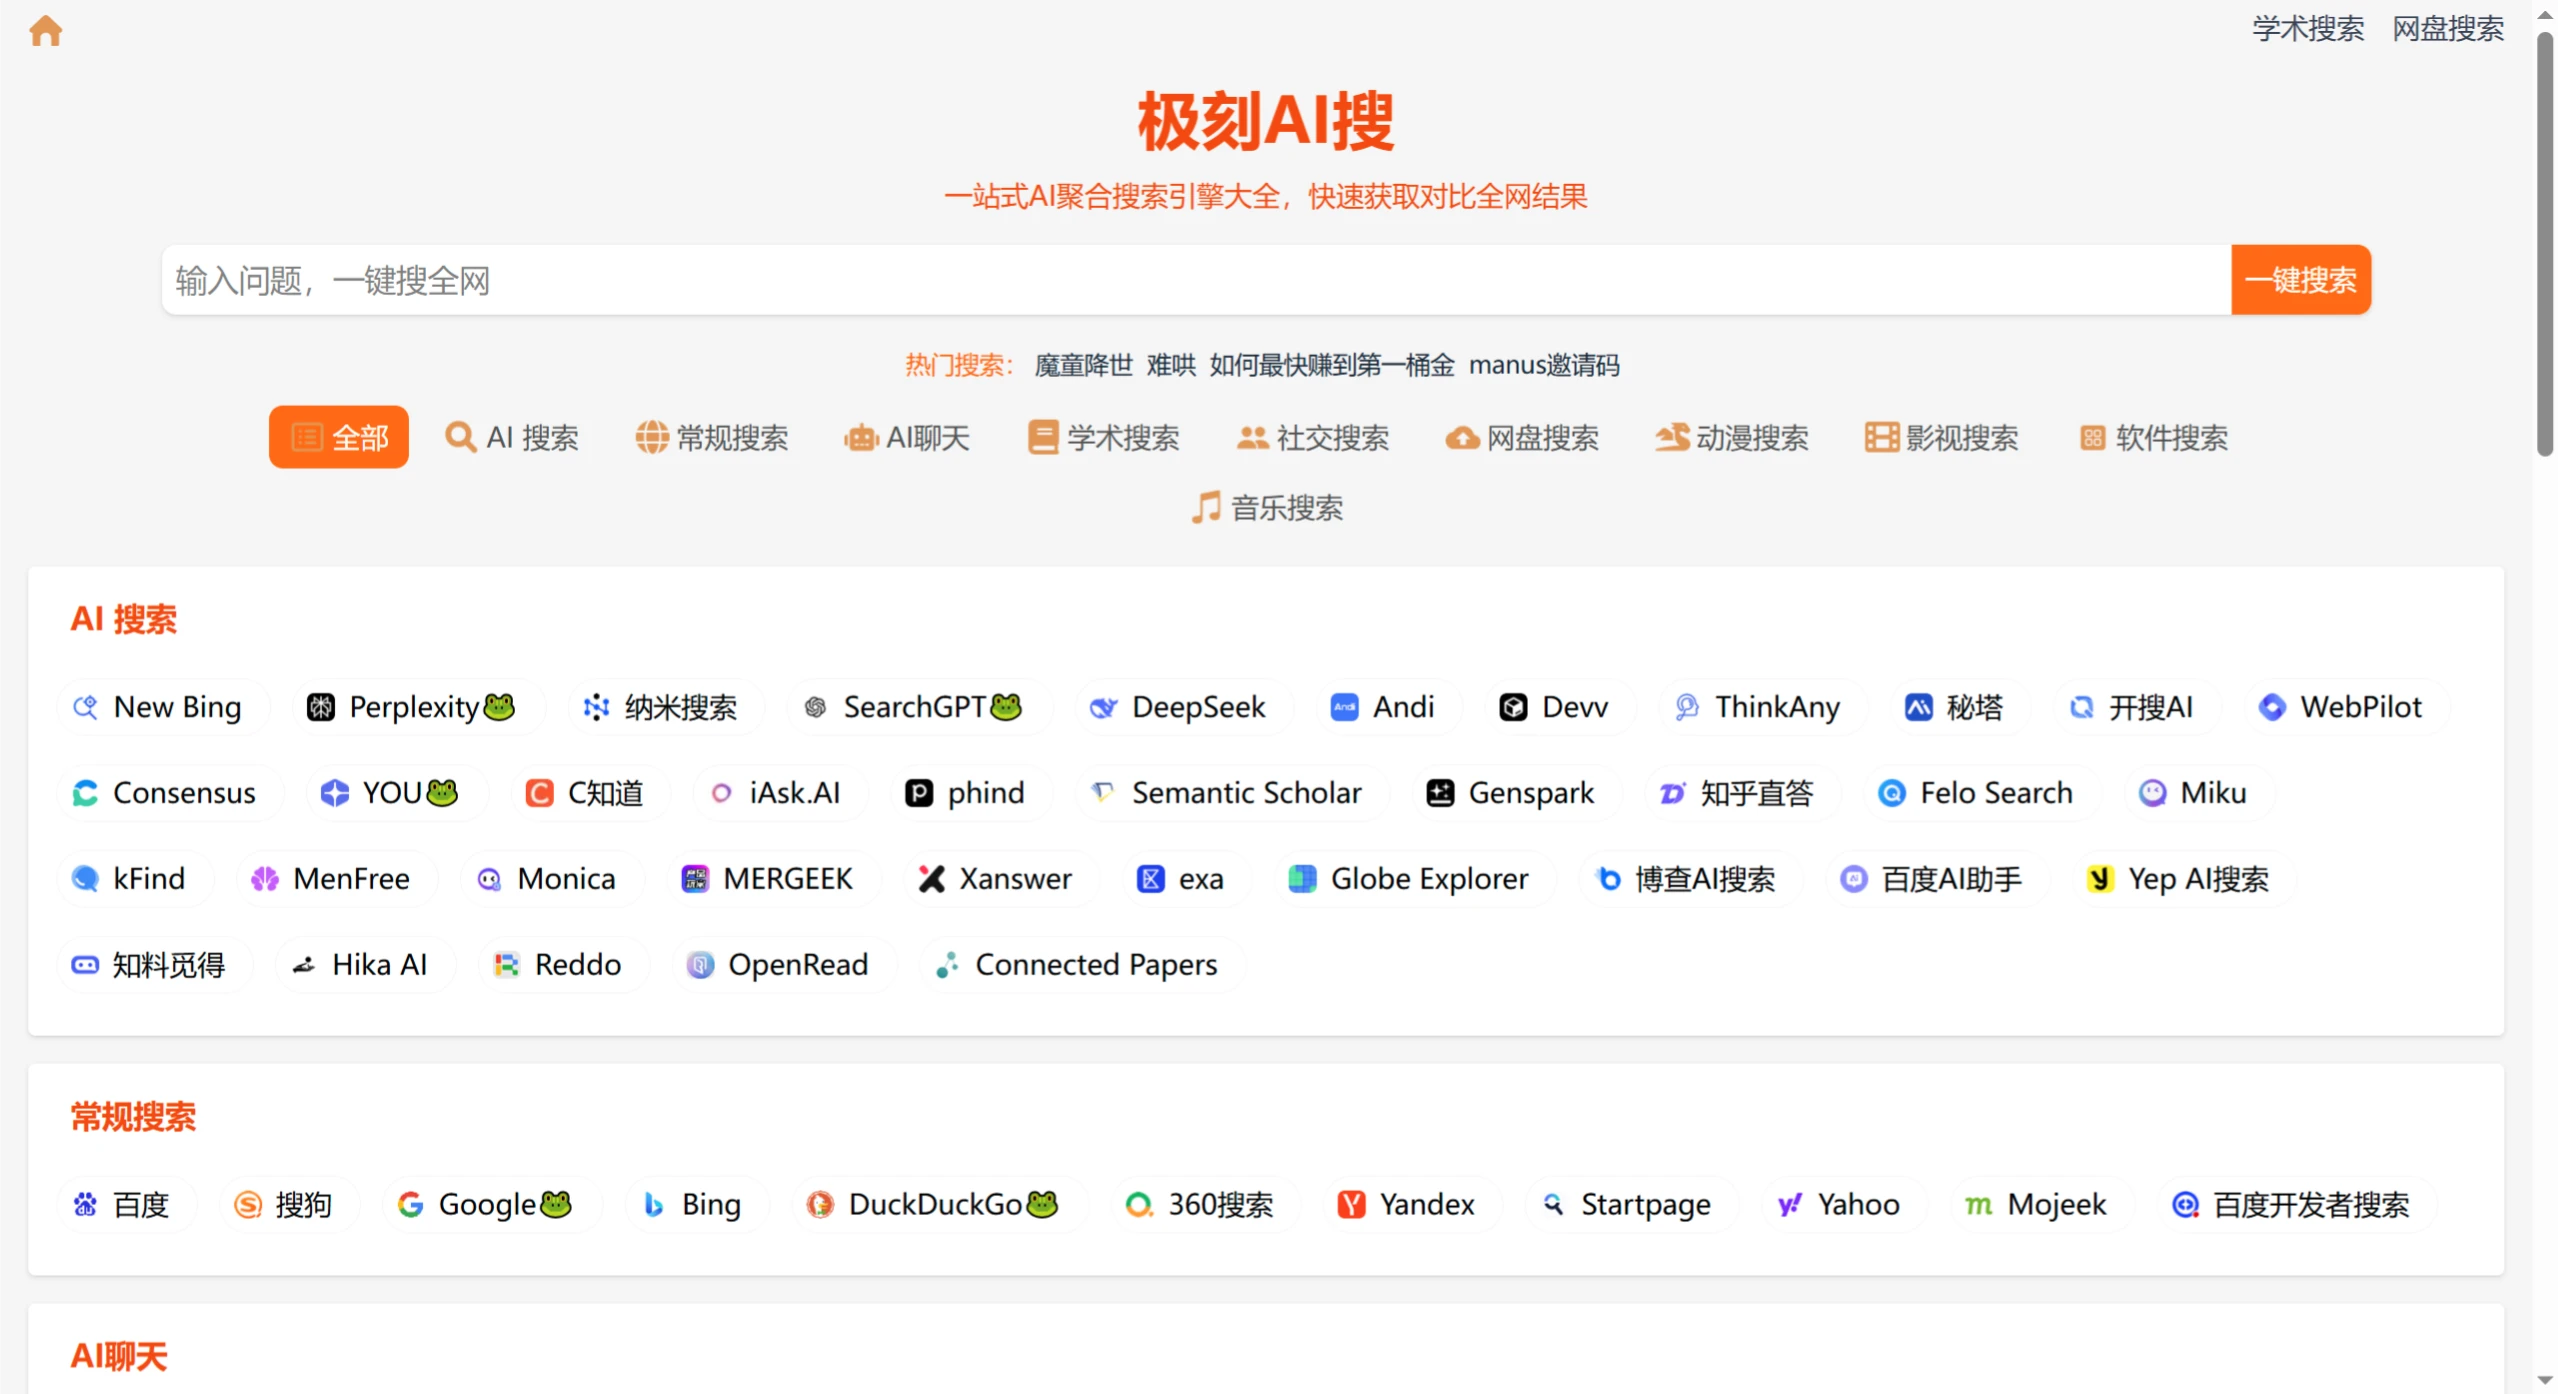Viewport: 2558px width, 1394px height.
Task: Click the home icon in top left corner
Action: [46, 31]
